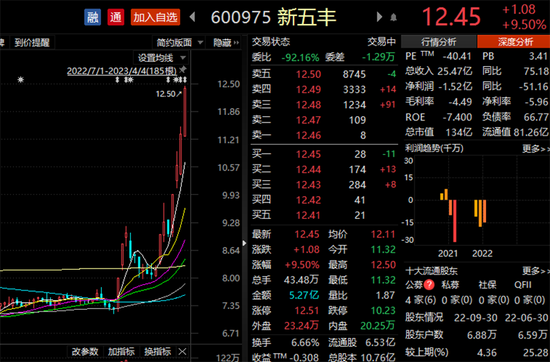Click the 总市值 value 134亿
The image size is (550, 362).
pyautogui.click(x=459, y=132)
